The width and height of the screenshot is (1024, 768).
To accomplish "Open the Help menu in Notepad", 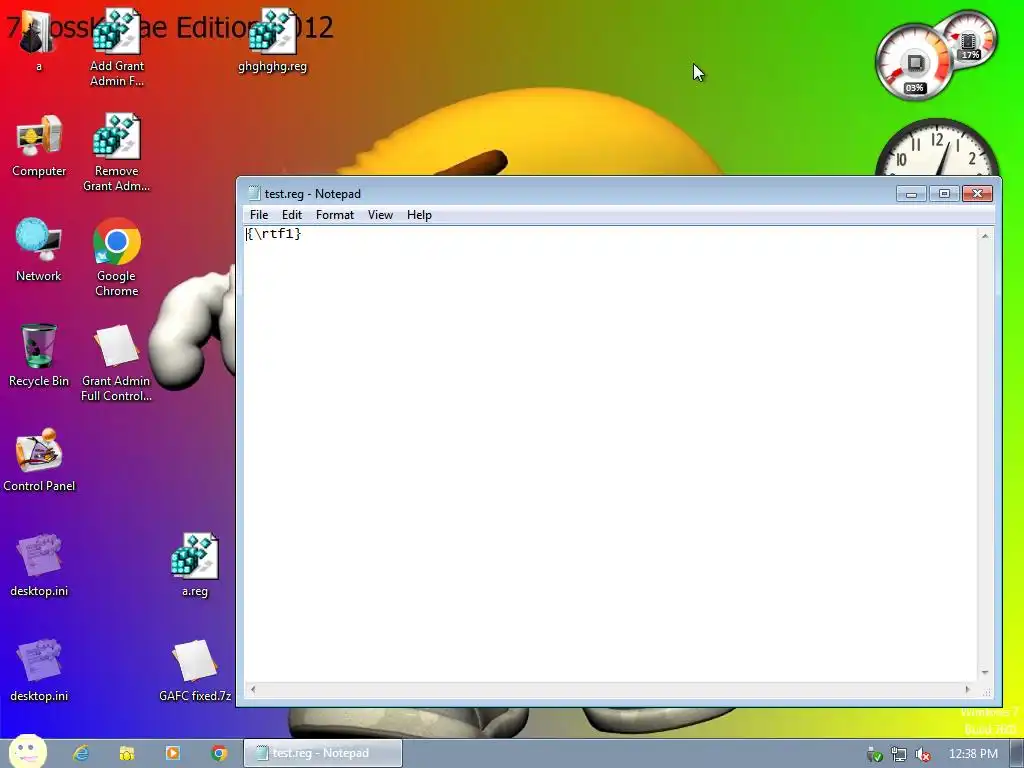I will pyautogui.click(x=419, y=215).
